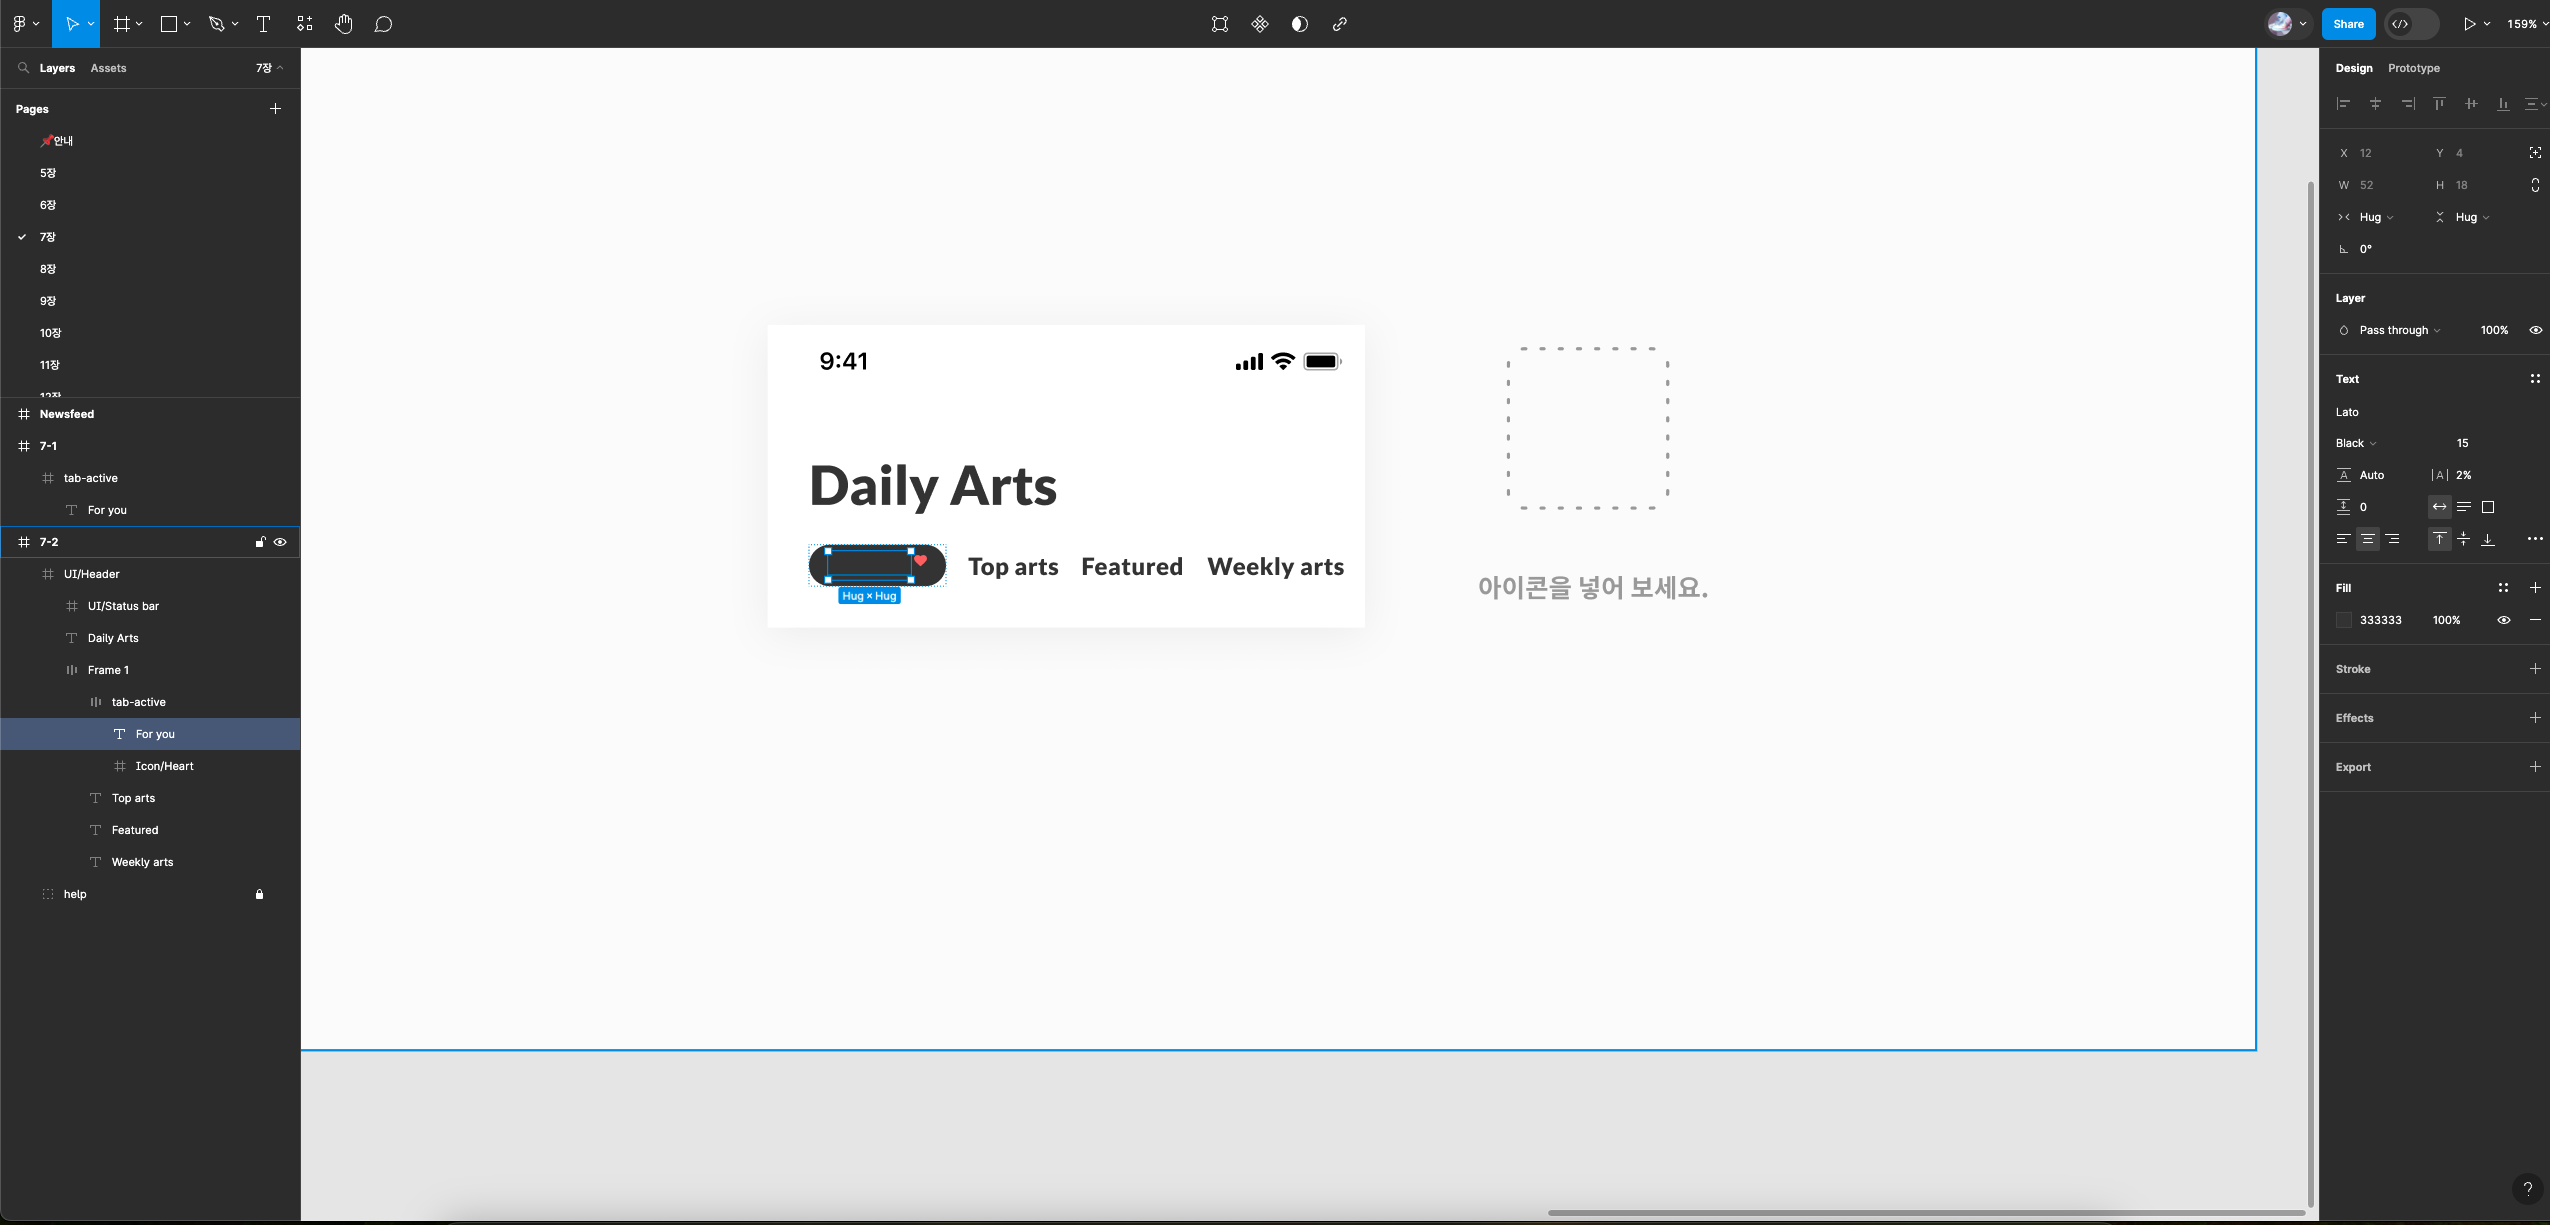Click the 333333 fill color swatch
Image resolution: width=2550 pixels, height=1225 pixels.
point(2343,620)
